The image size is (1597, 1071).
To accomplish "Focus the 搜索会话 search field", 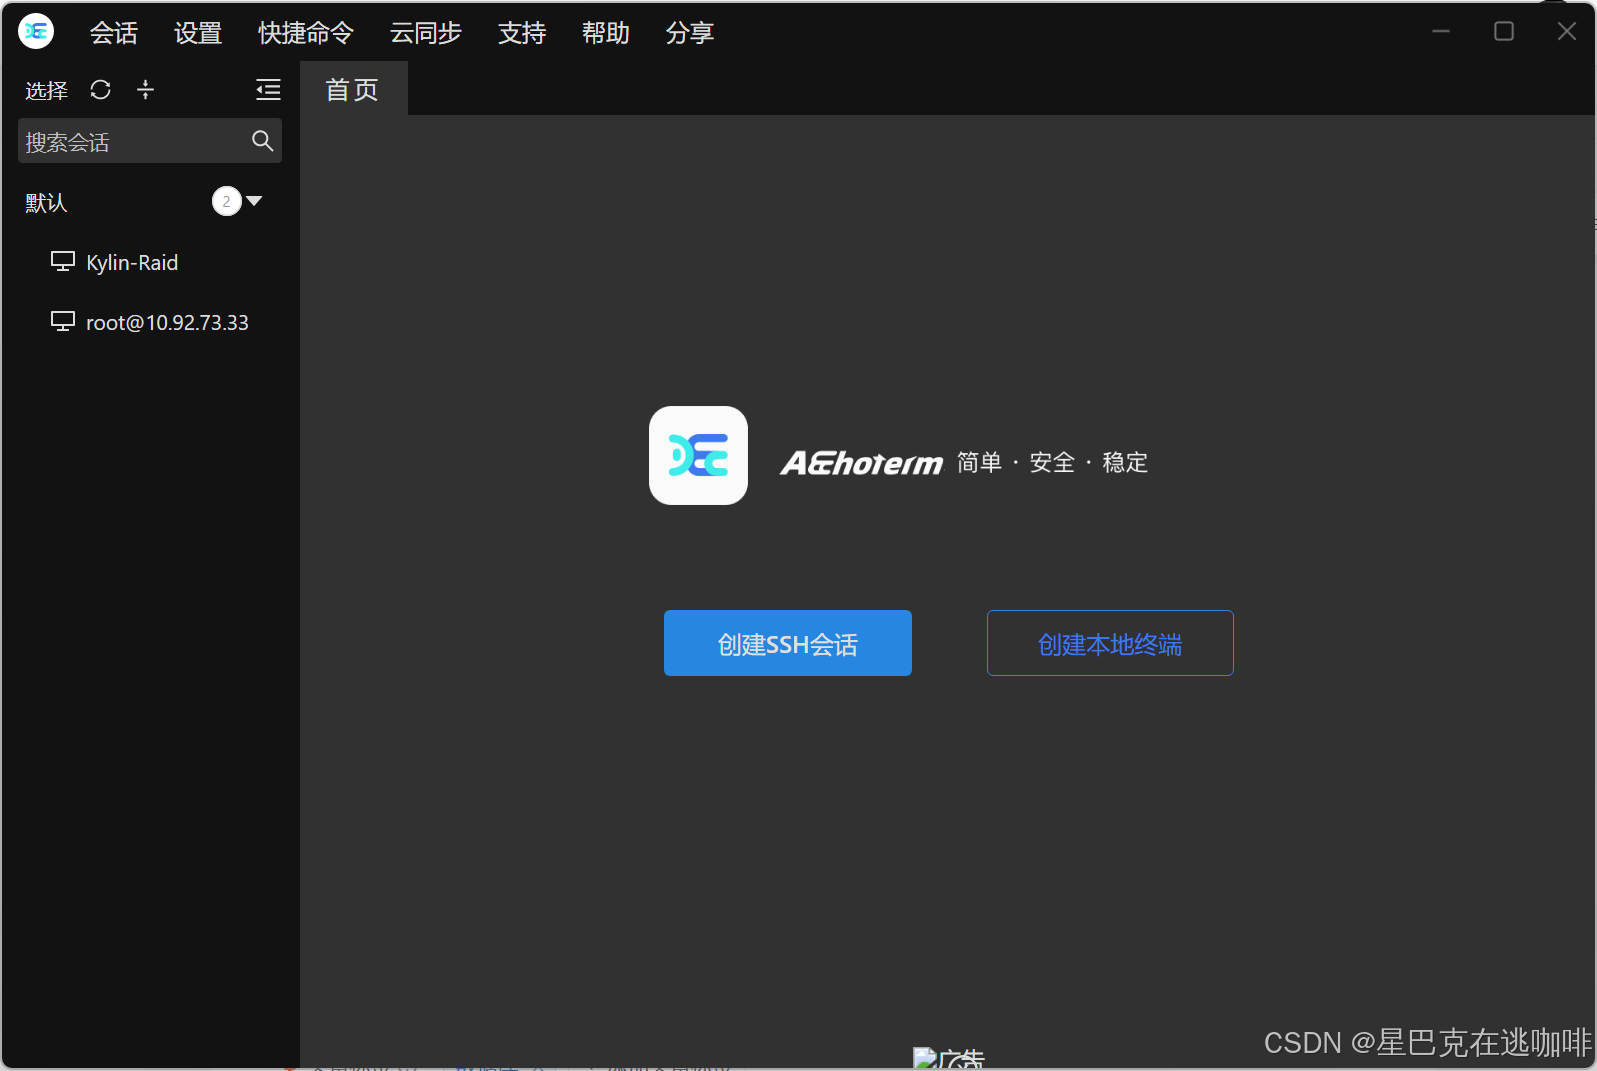I will (x=150, y=141).
